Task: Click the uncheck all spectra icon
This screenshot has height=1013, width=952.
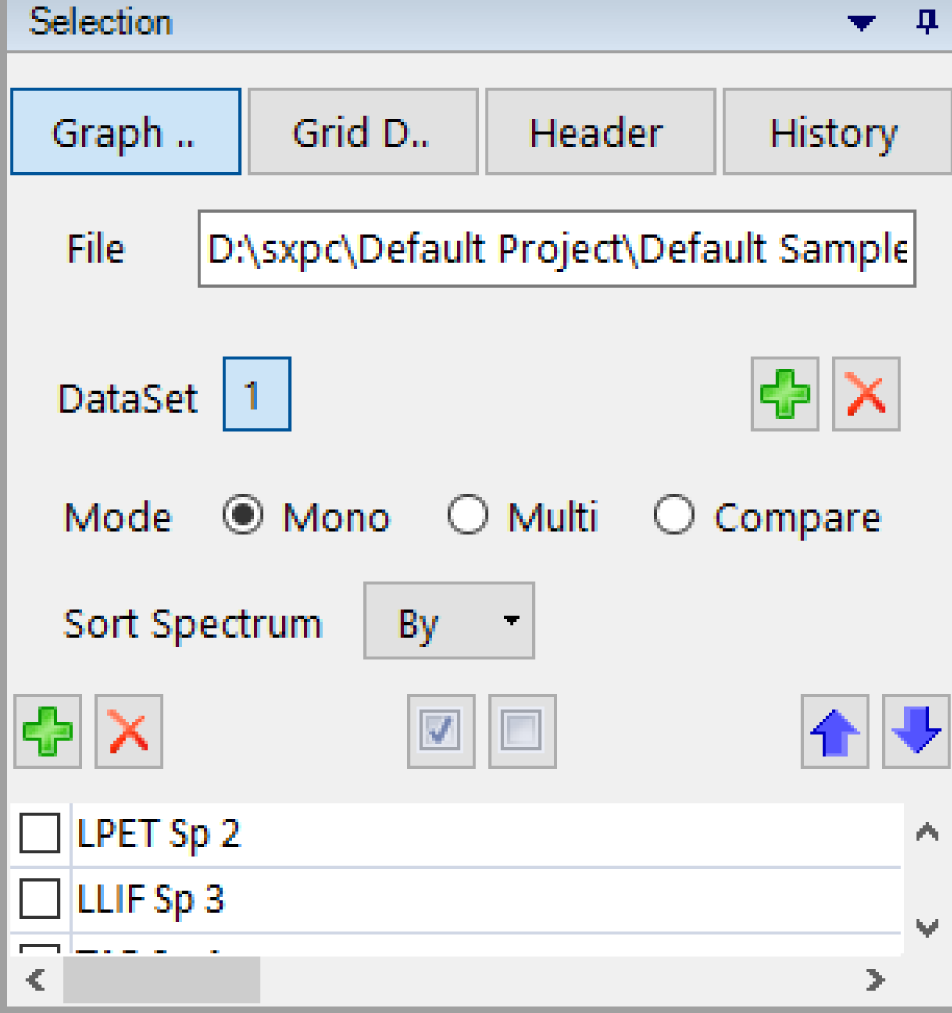Action: [x=522, y=731]
